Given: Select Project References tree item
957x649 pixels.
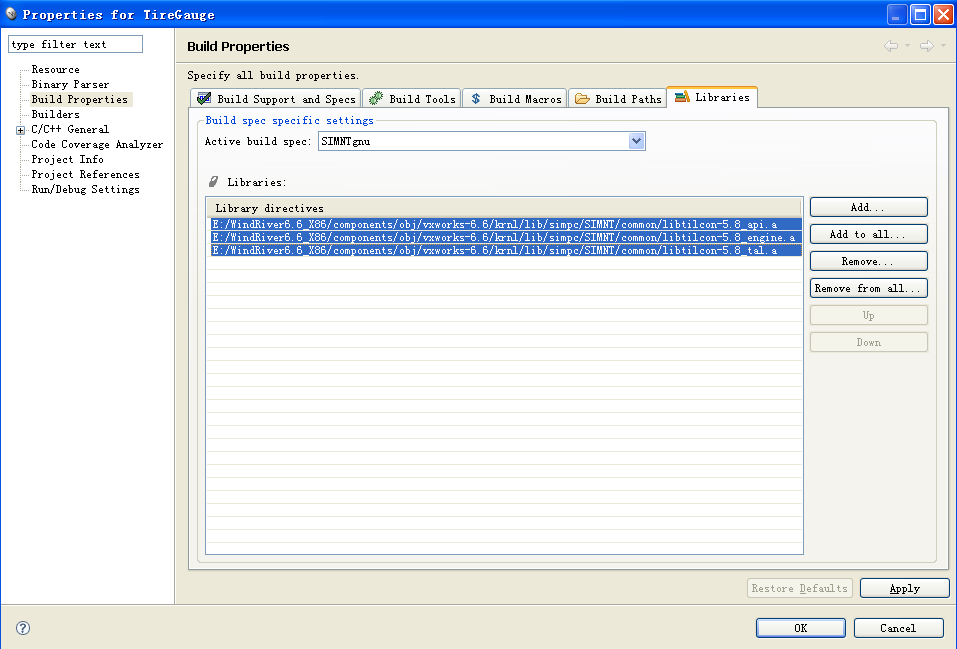Looking at the screenshot, I should pos(85,174).
